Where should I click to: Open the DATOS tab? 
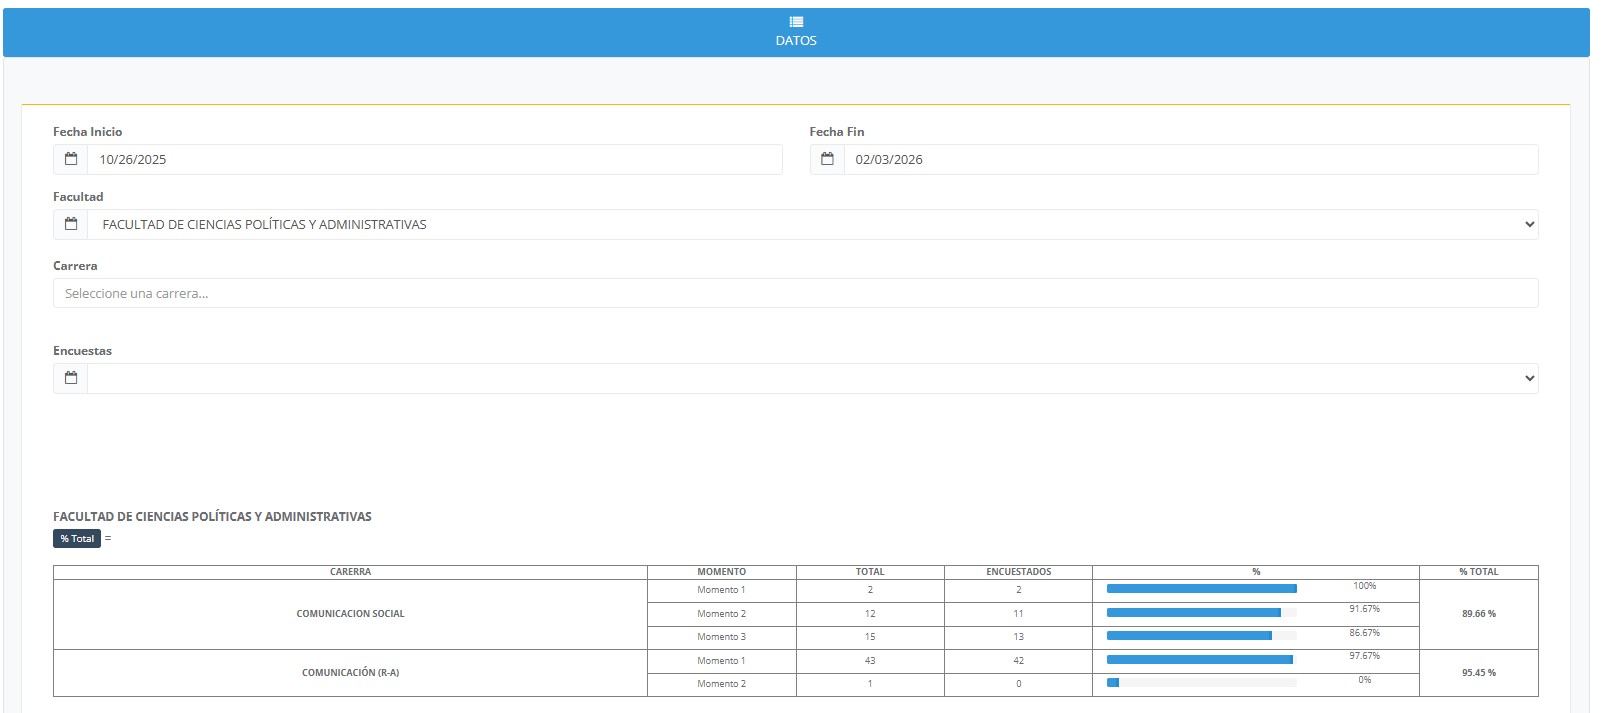(796, 33)
